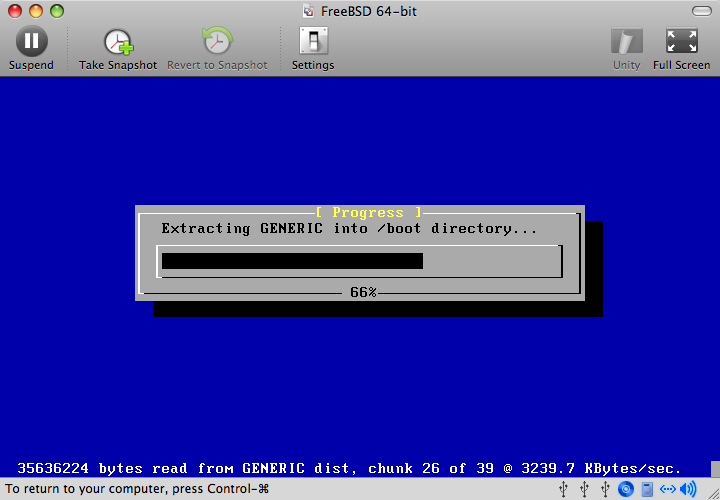The image size is (720, 500).
Task: Enter Full Screen mode
Action: [681, 42]
